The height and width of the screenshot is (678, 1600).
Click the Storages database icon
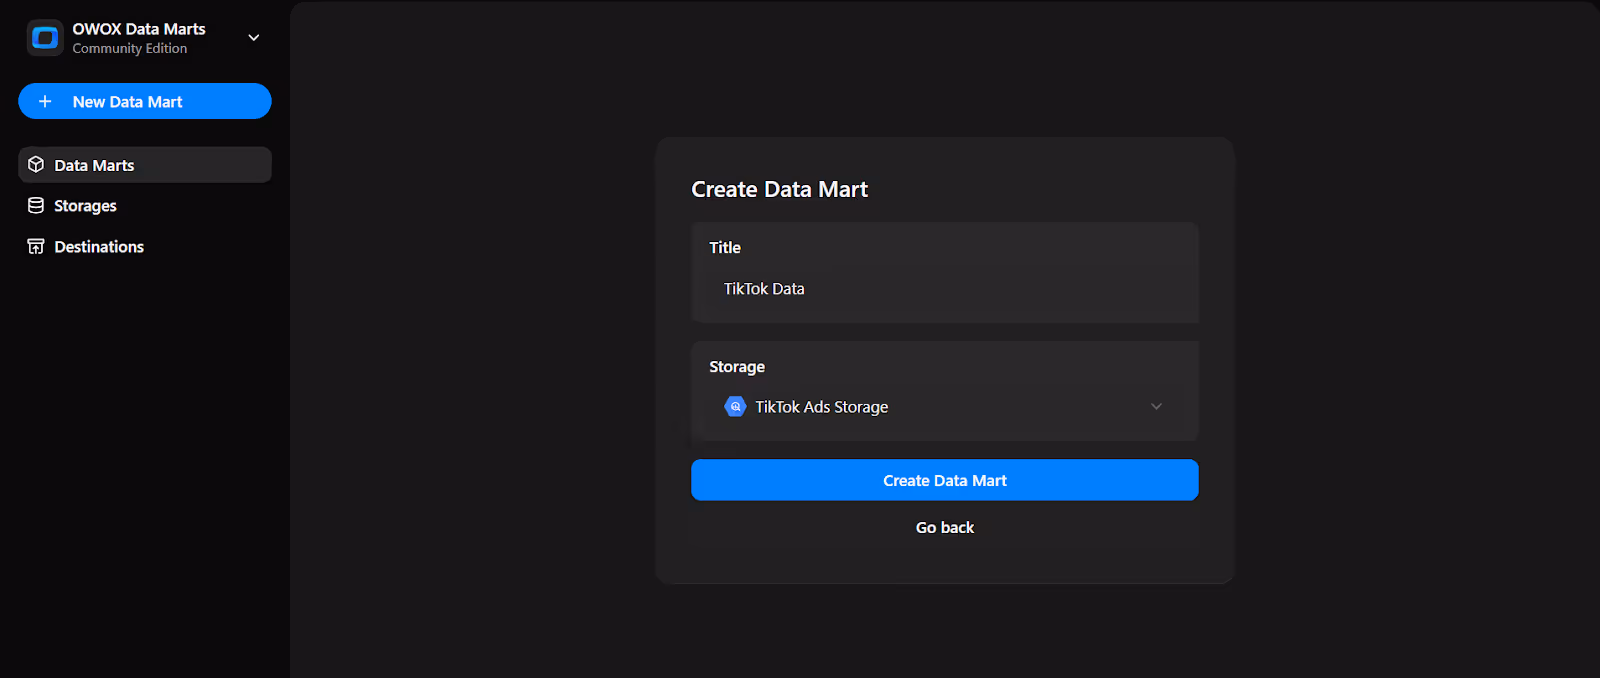point(36,206)
